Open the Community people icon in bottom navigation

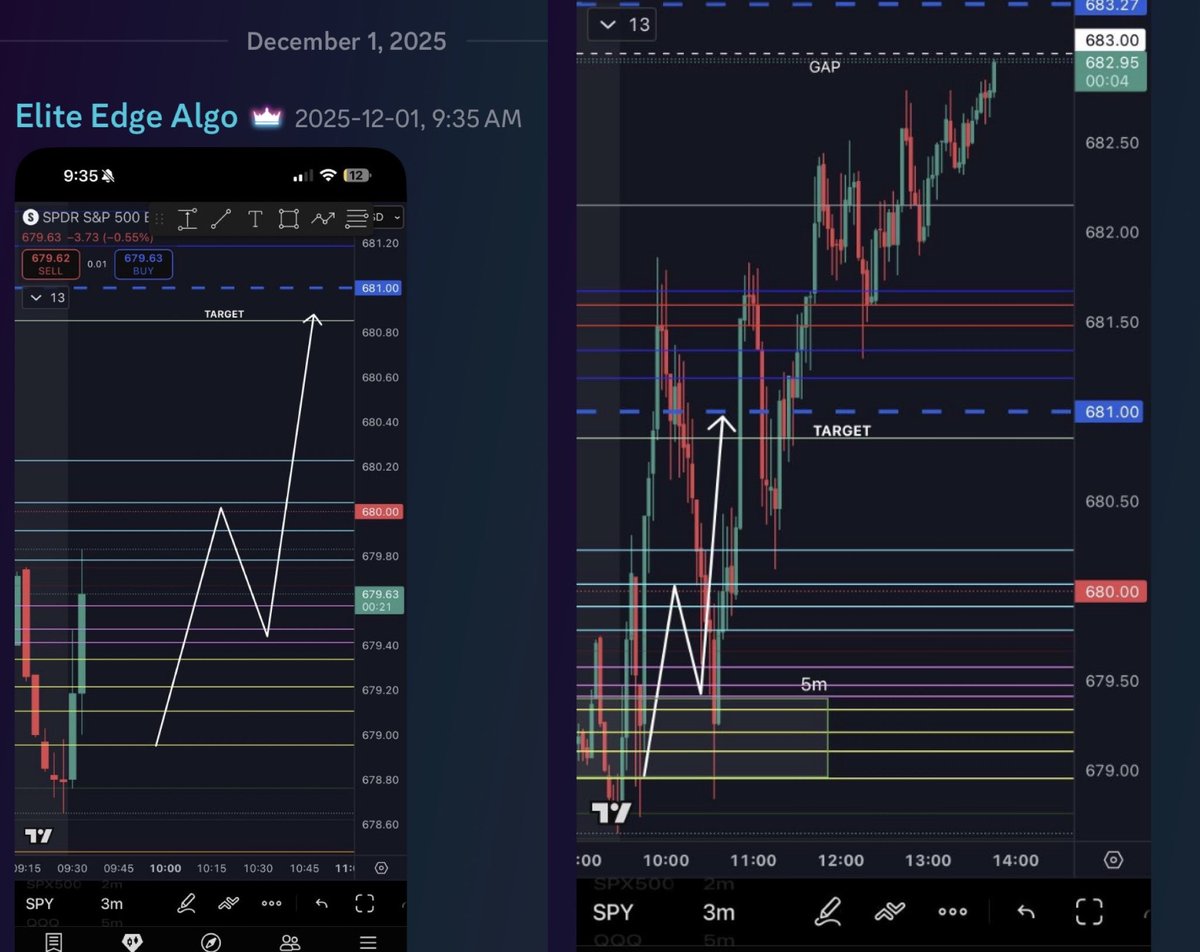click(x=289, y=941)
